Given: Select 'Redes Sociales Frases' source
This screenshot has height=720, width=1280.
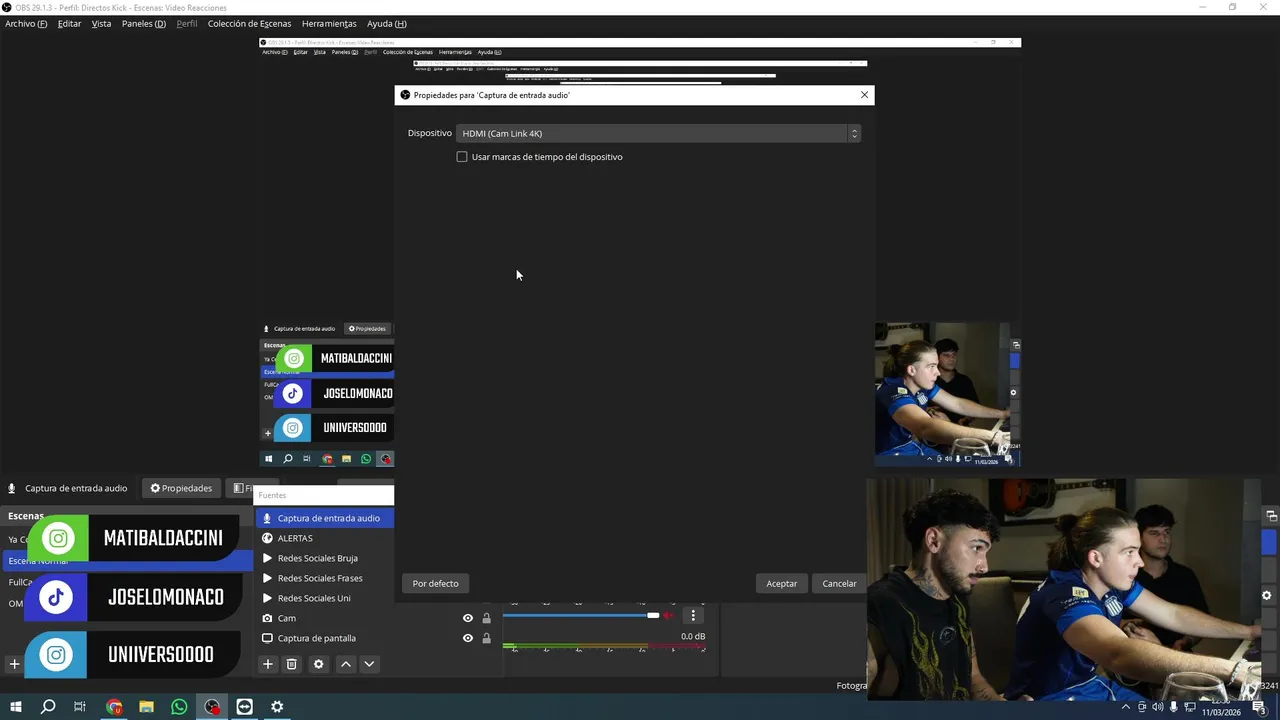Looking at the screenshot, I should [324, 578].
